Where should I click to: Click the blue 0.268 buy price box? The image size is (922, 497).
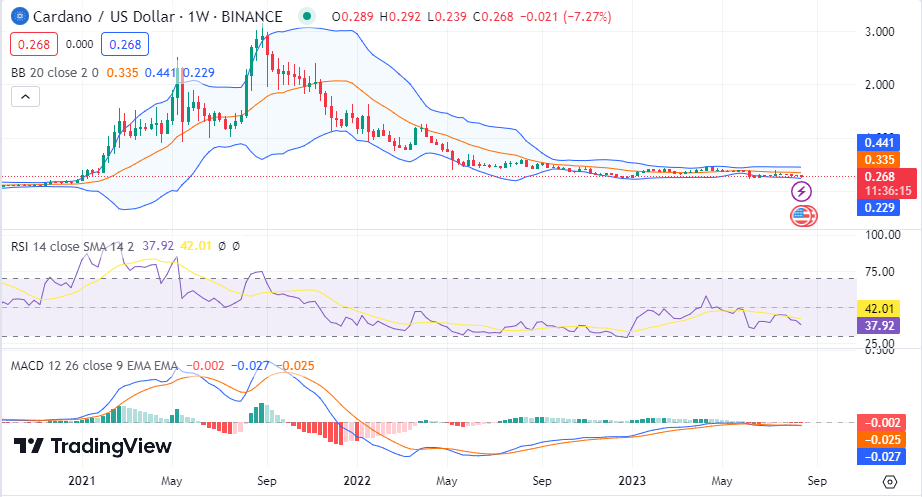pos(125,44)
